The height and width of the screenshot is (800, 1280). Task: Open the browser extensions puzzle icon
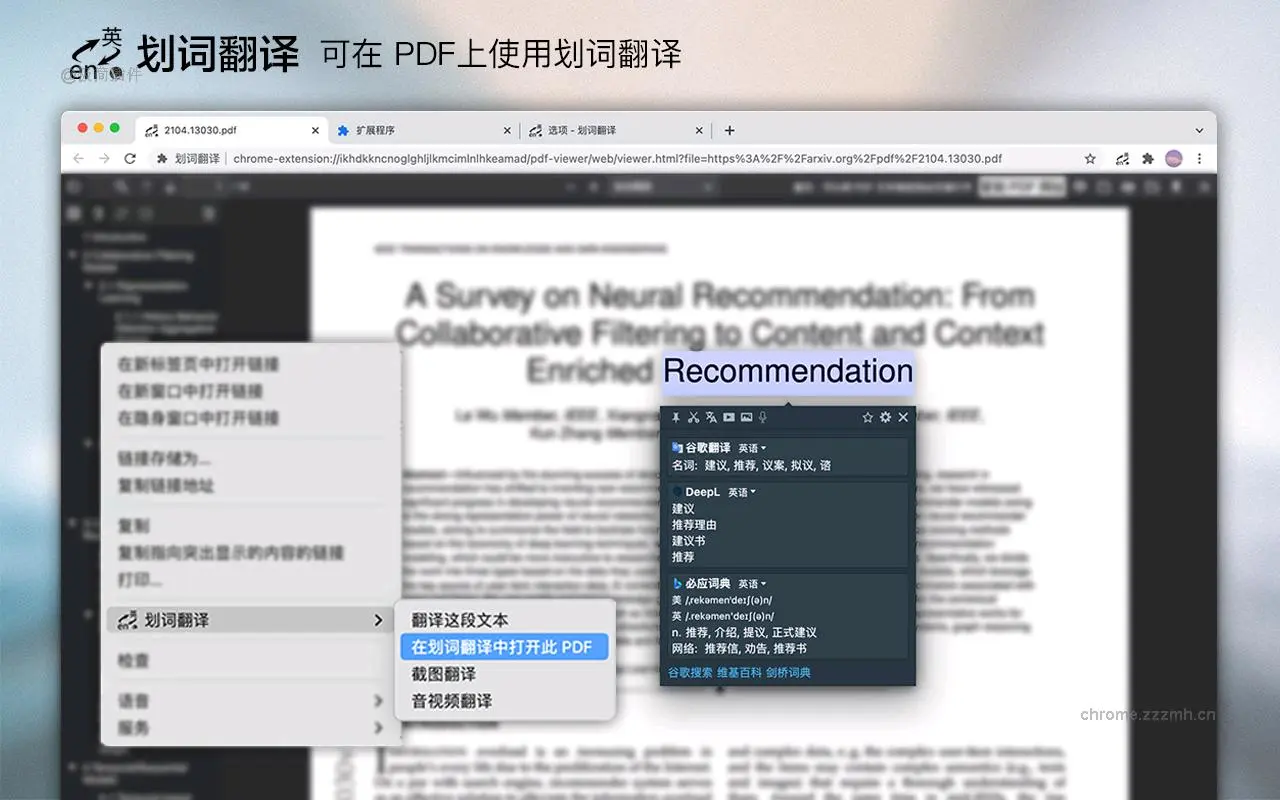[x=1148, y=158]
